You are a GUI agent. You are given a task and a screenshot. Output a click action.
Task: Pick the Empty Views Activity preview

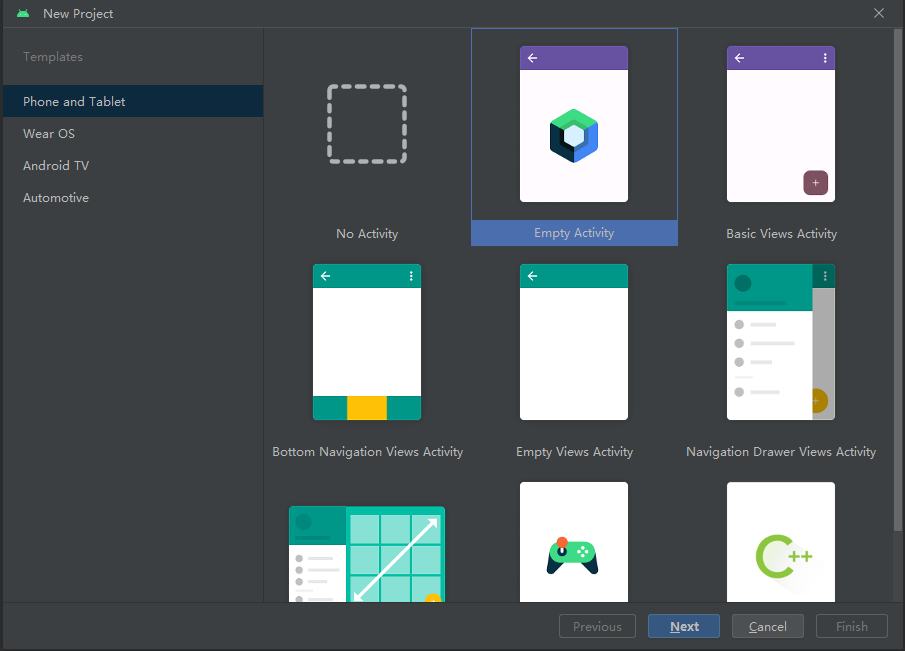(x=574, y=342)
